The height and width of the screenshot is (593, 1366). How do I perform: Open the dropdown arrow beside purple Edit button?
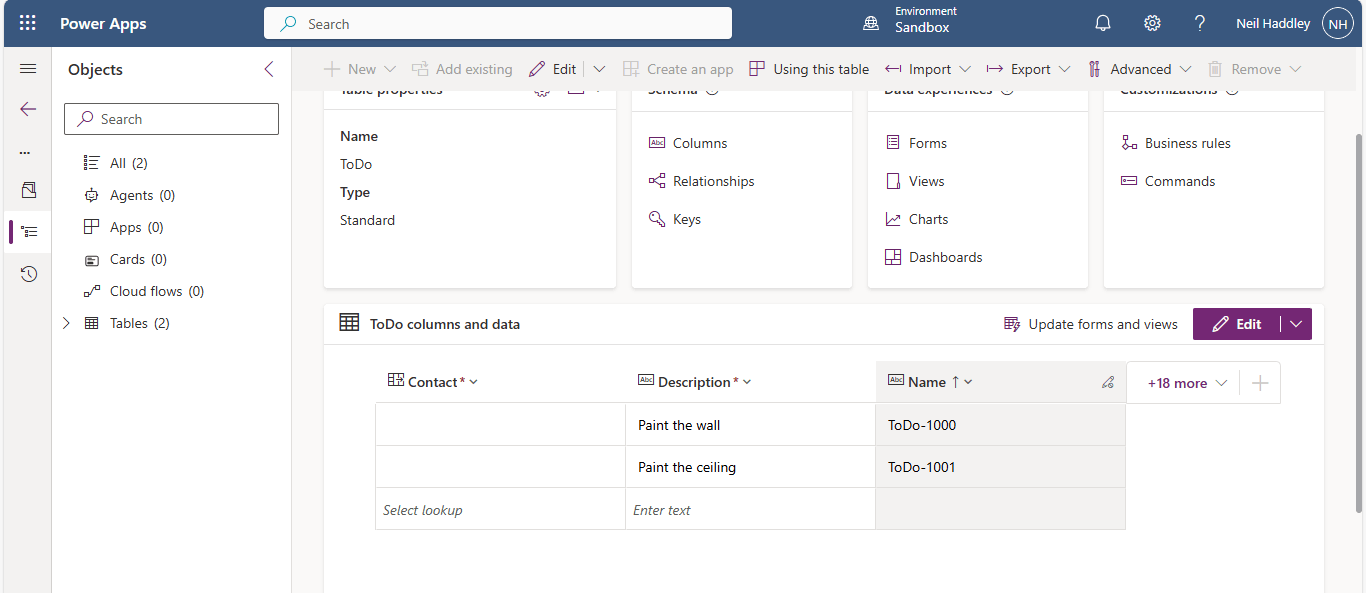[1296, 324]
